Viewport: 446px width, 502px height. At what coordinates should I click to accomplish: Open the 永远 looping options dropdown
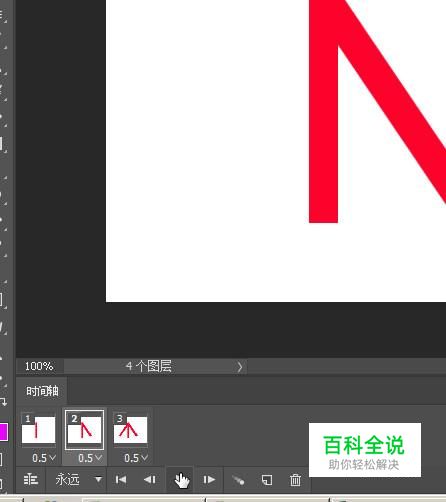[x=79, y=480]
